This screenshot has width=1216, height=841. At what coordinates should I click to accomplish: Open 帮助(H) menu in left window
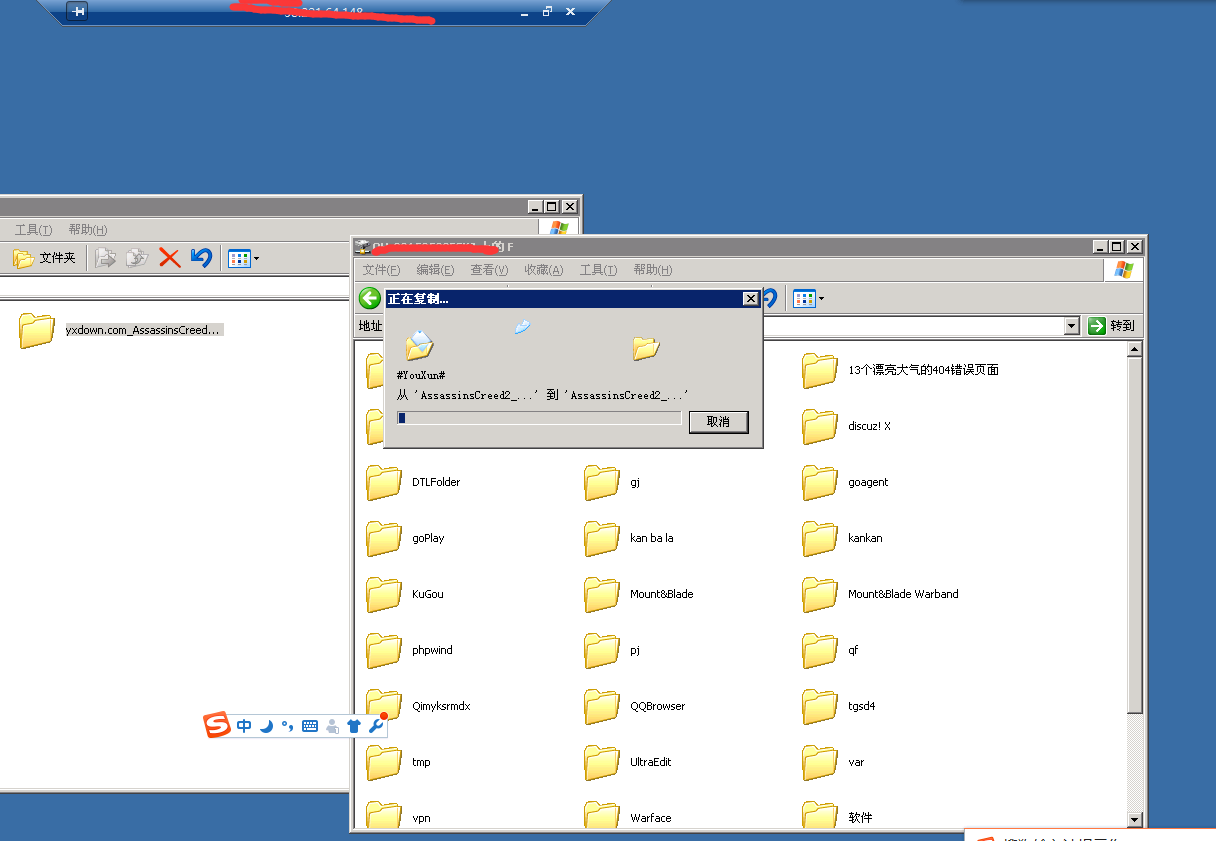[87, 230]
